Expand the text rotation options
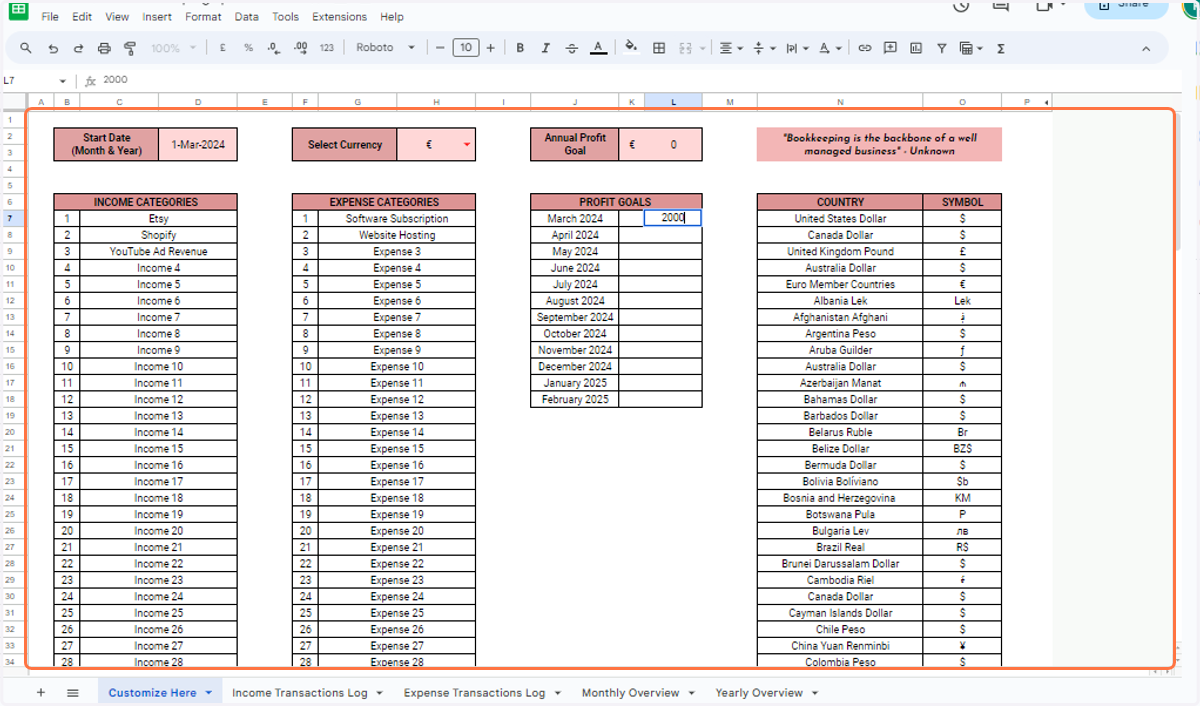The height and width of the screenshot is (706, 1200). coord(830,48)
